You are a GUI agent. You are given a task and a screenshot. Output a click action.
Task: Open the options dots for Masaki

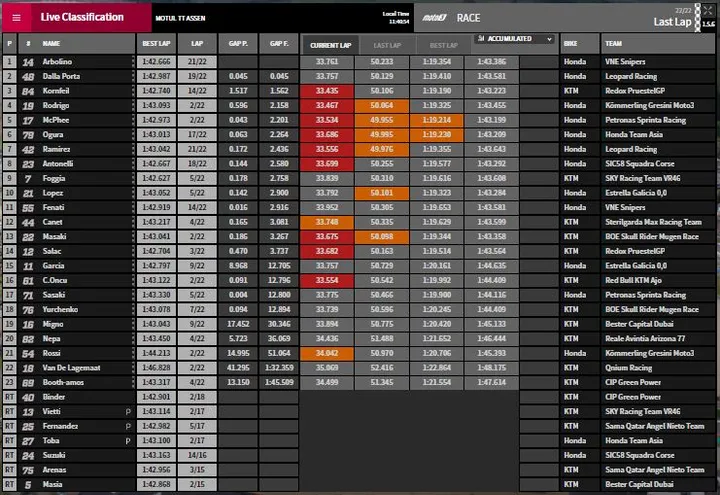point(134,236)
